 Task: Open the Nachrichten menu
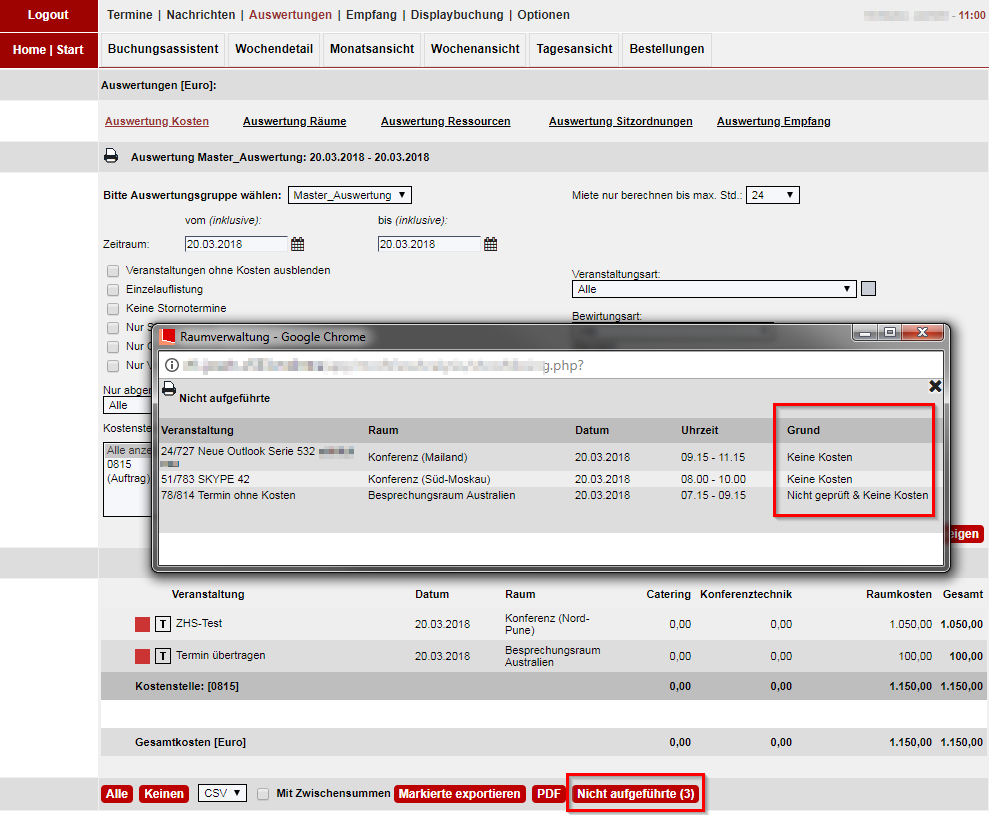201,15
